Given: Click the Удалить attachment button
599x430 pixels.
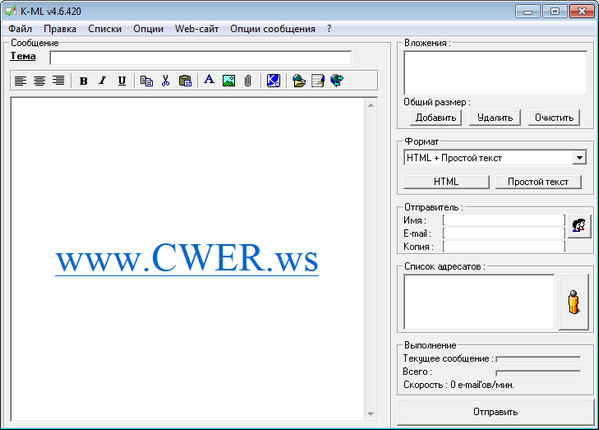Looking at the screenshot, I should (x=495, y=118).
